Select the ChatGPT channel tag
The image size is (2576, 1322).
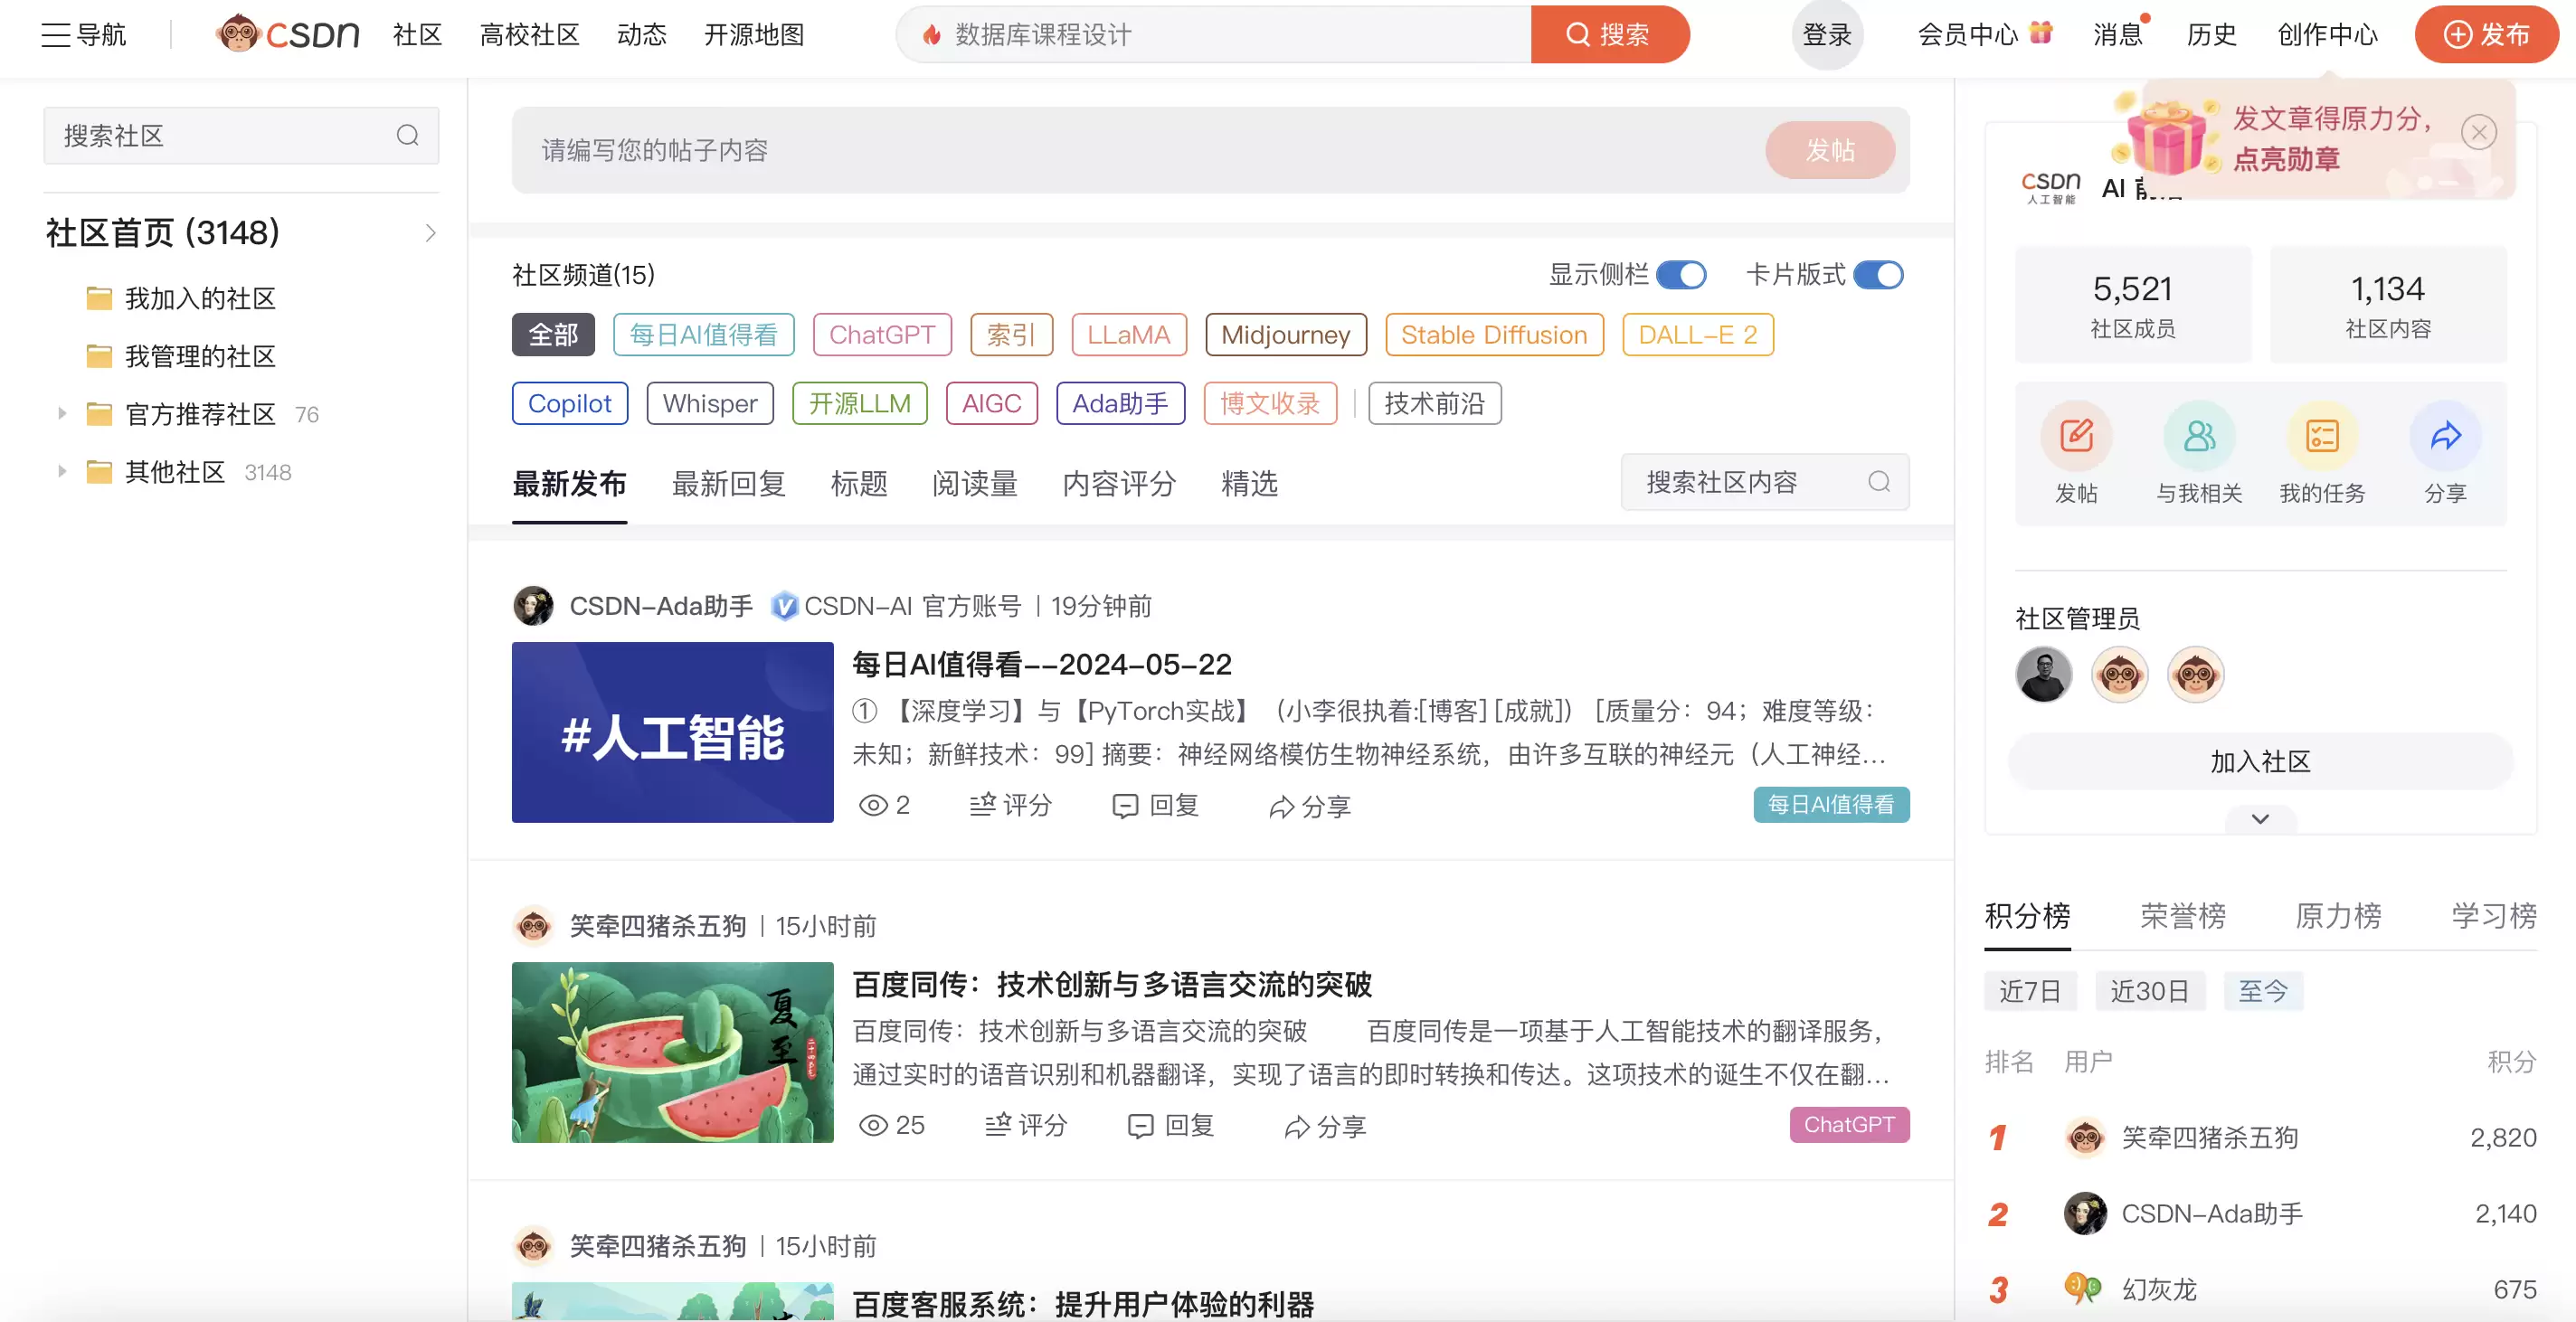tap(882, 334)
